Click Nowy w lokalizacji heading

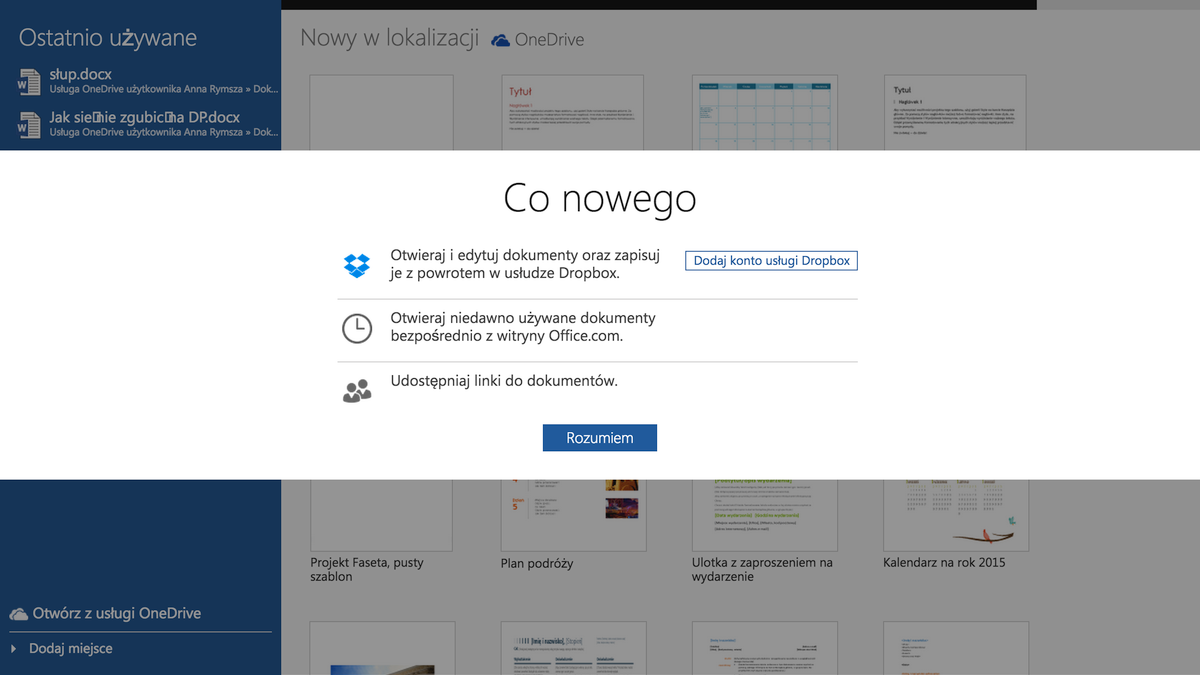(x=389, y=38)
